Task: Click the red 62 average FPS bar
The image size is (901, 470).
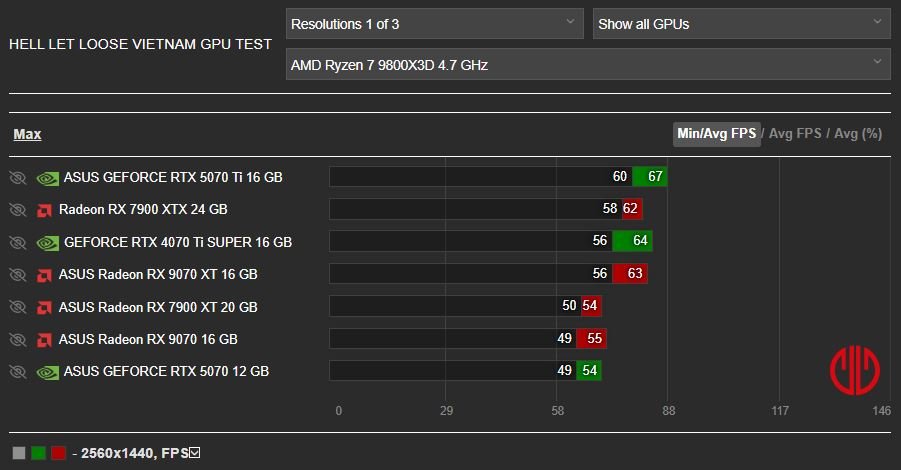Action: point(632,209)
